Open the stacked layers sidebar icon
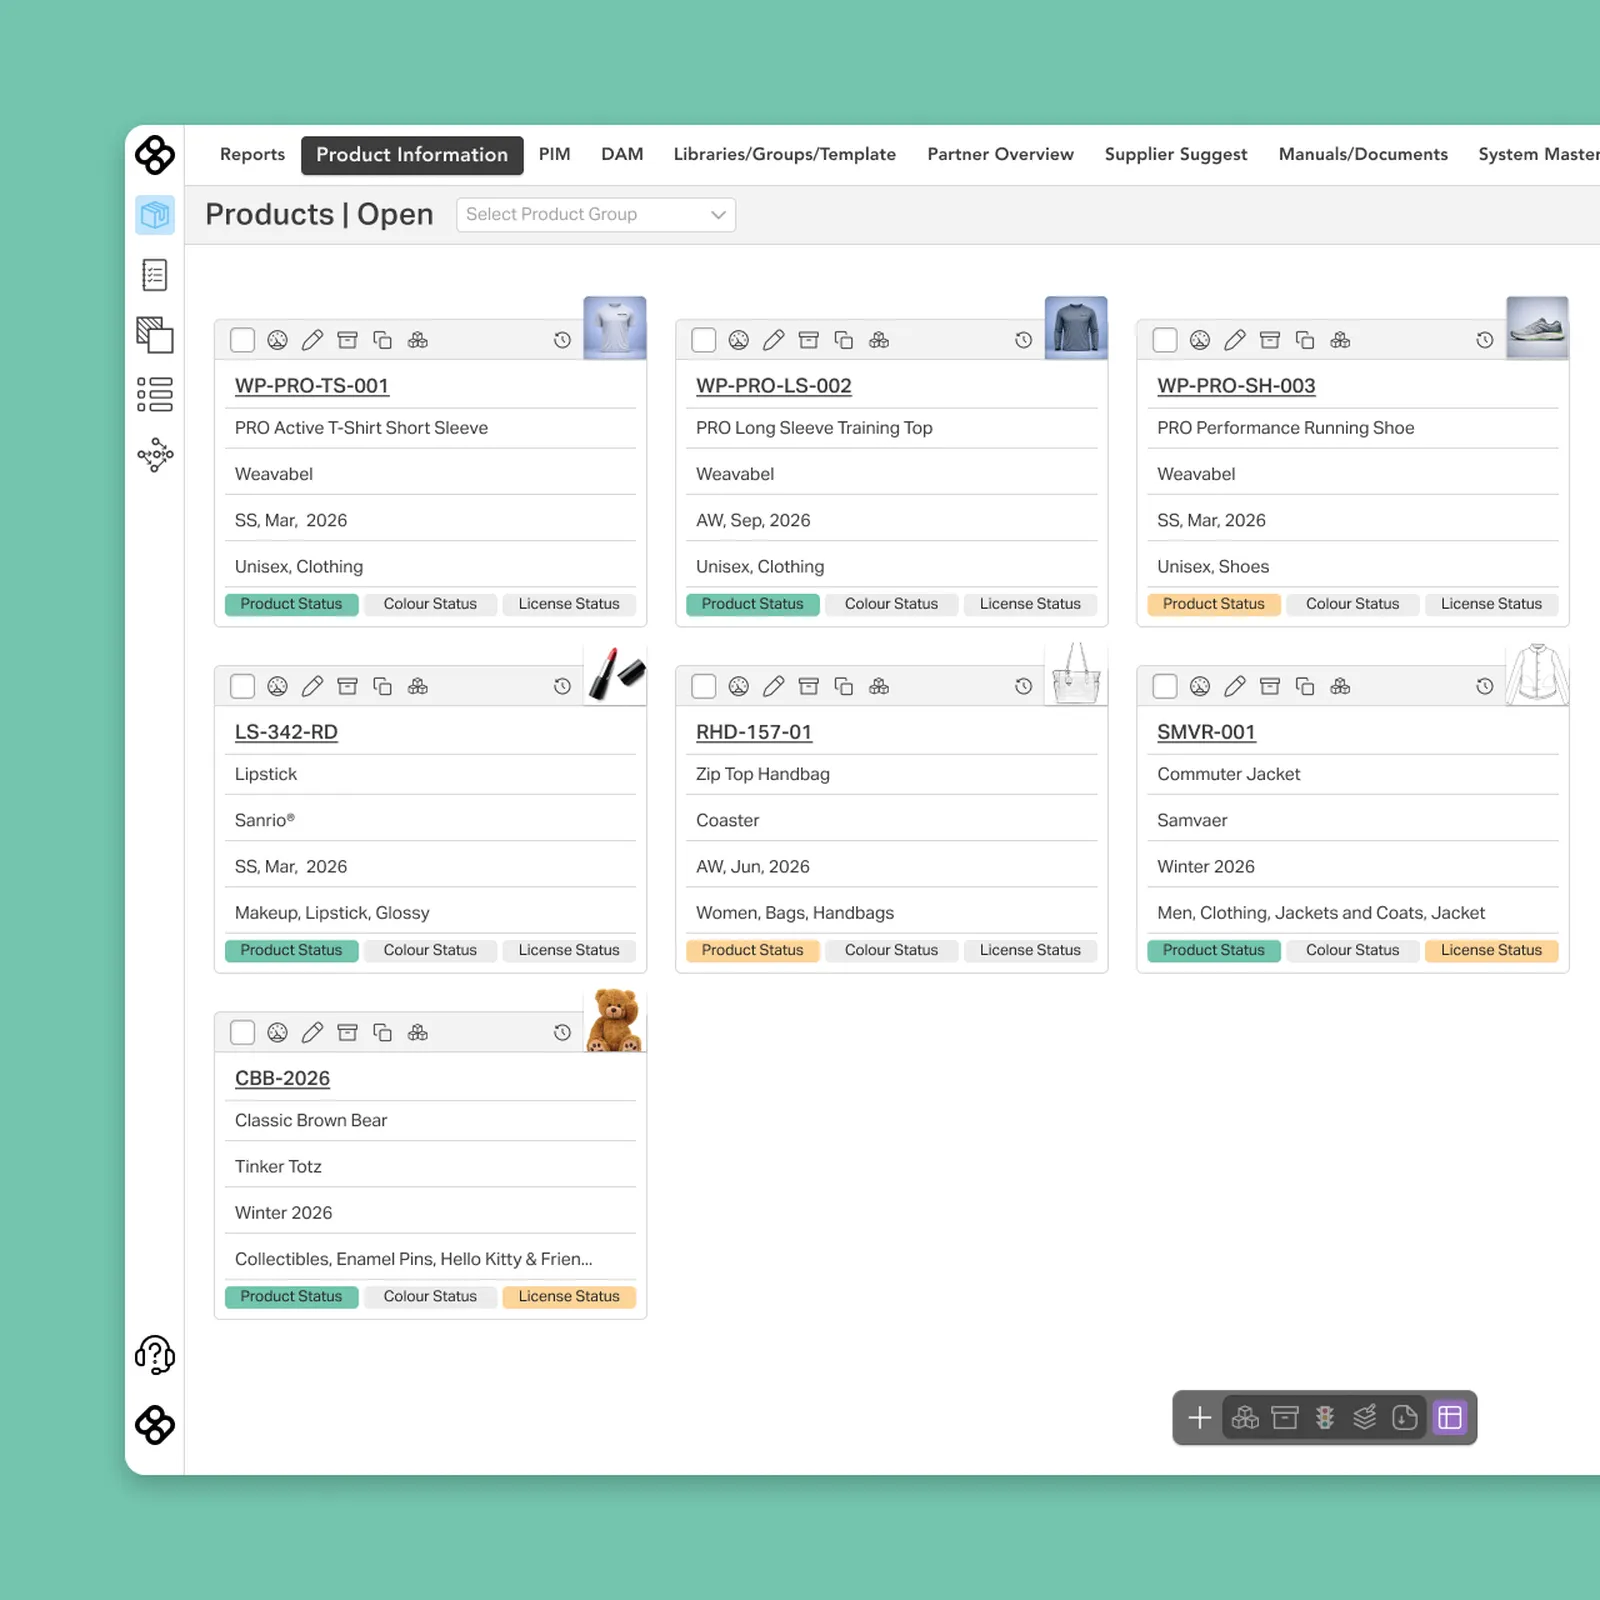Viewport: 1600px width, 1600px height. tap(155, 335)
